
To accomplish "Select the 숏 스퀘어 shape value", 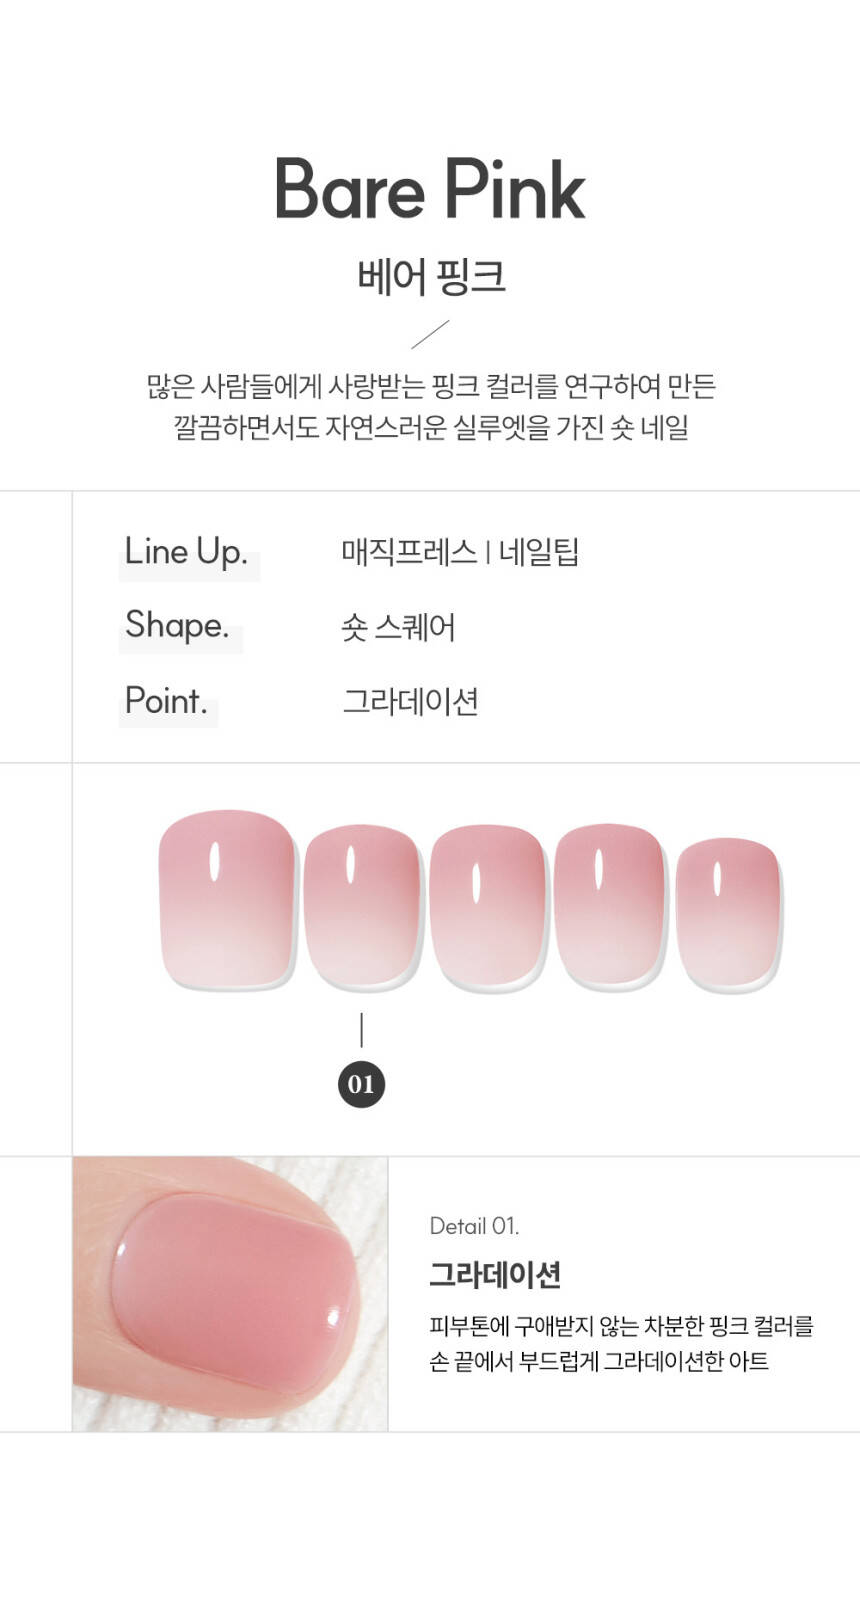I will [398, 627].
